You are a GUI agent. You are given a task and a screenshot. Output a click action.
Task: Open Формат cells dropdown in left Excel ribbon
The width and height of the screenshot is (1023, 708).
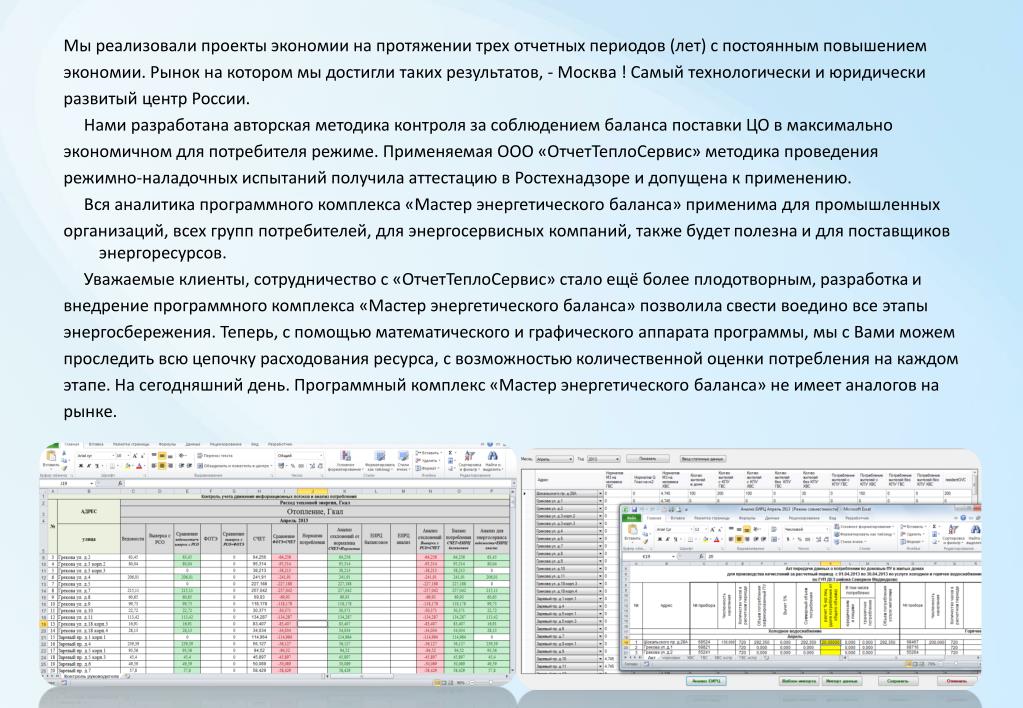pyautogui.click(x=428, y=468)
